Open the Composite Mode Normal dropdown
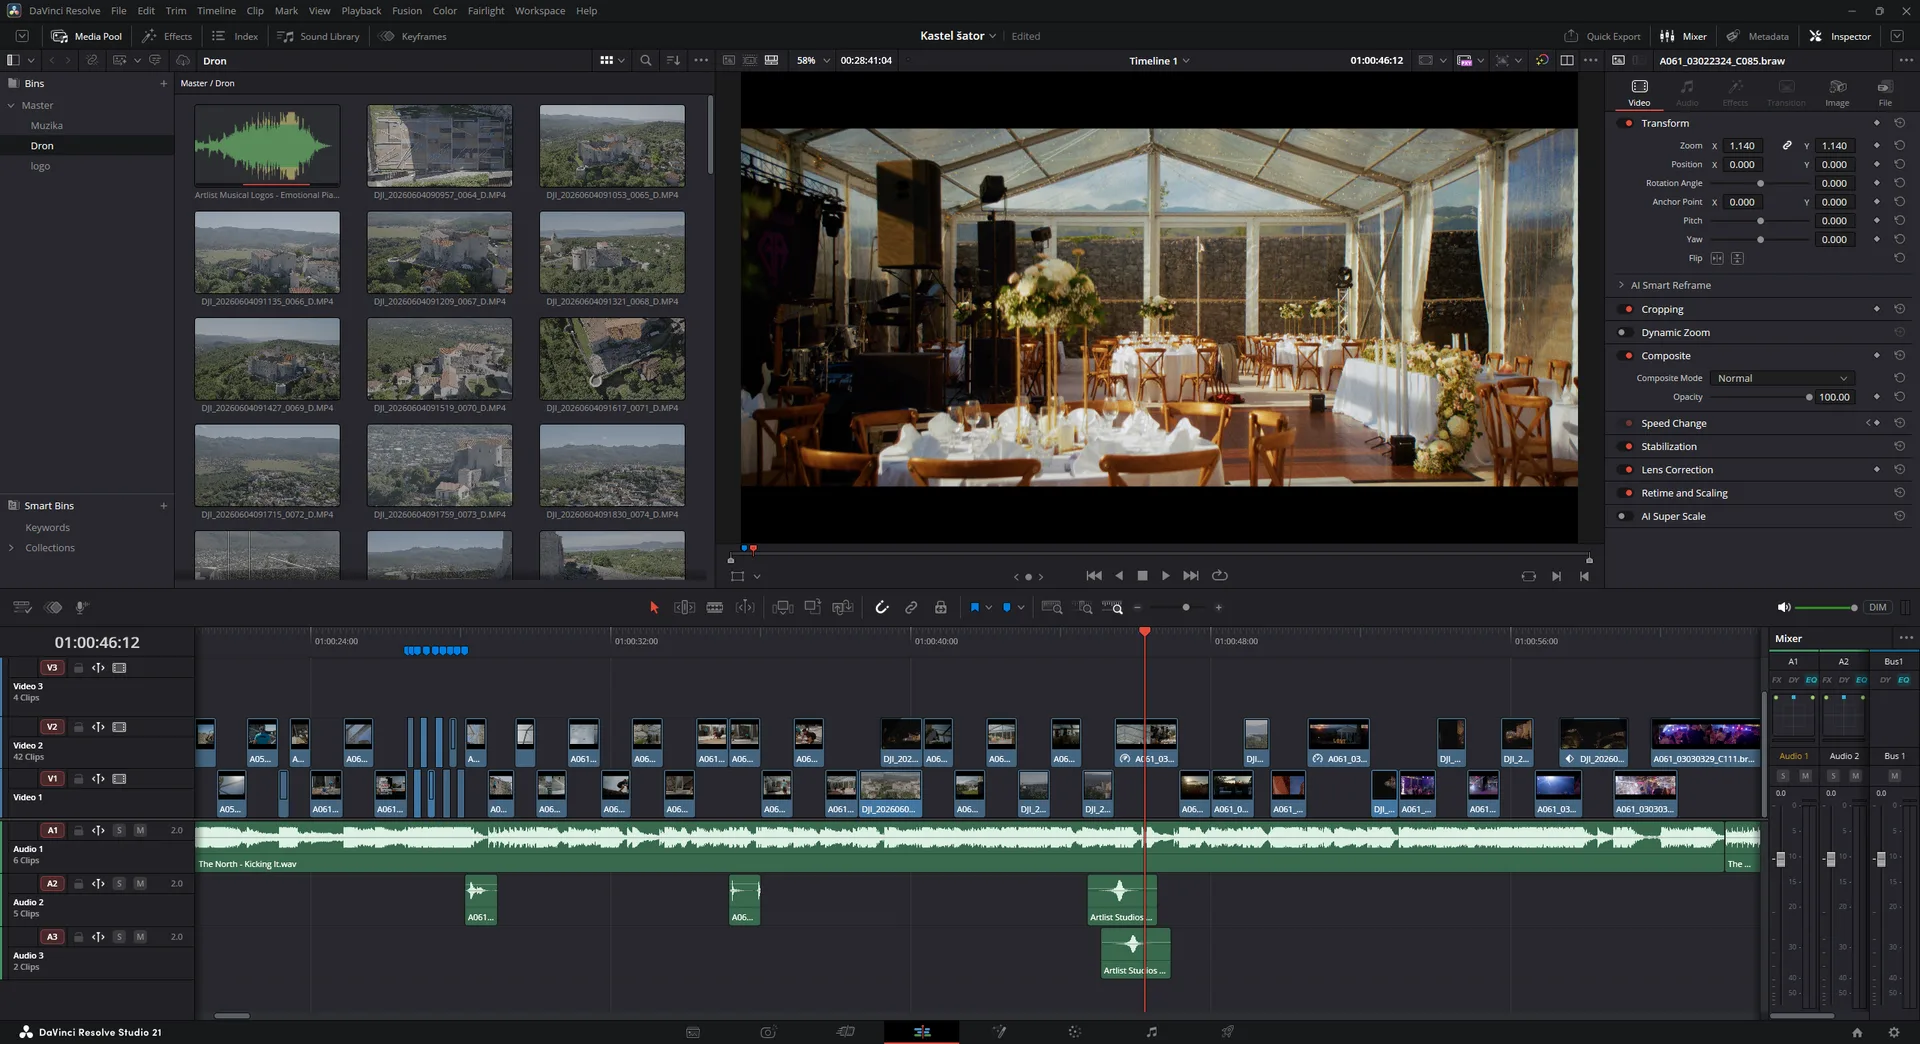 [x=1782, y=378]
